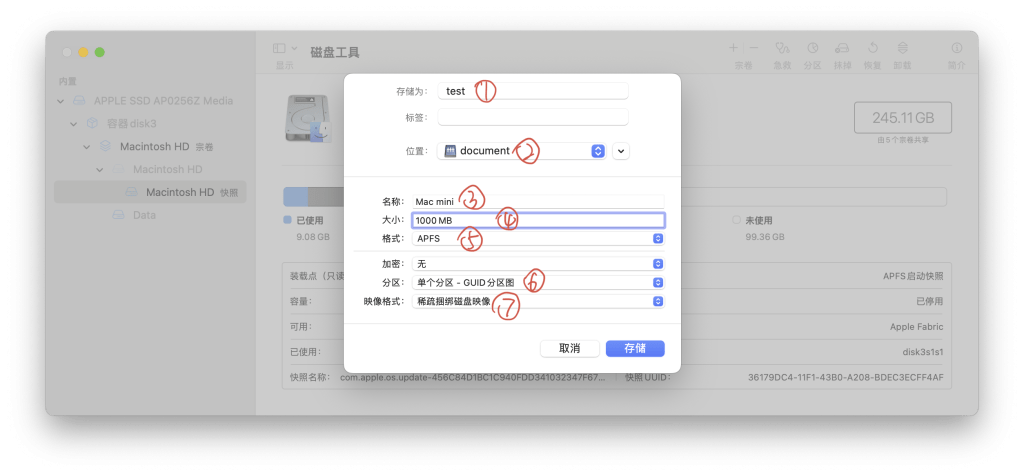Click the 未使用 legend label
Image resolution: width=1024 pixels, height=476 pixels.
tap(758, 221)
